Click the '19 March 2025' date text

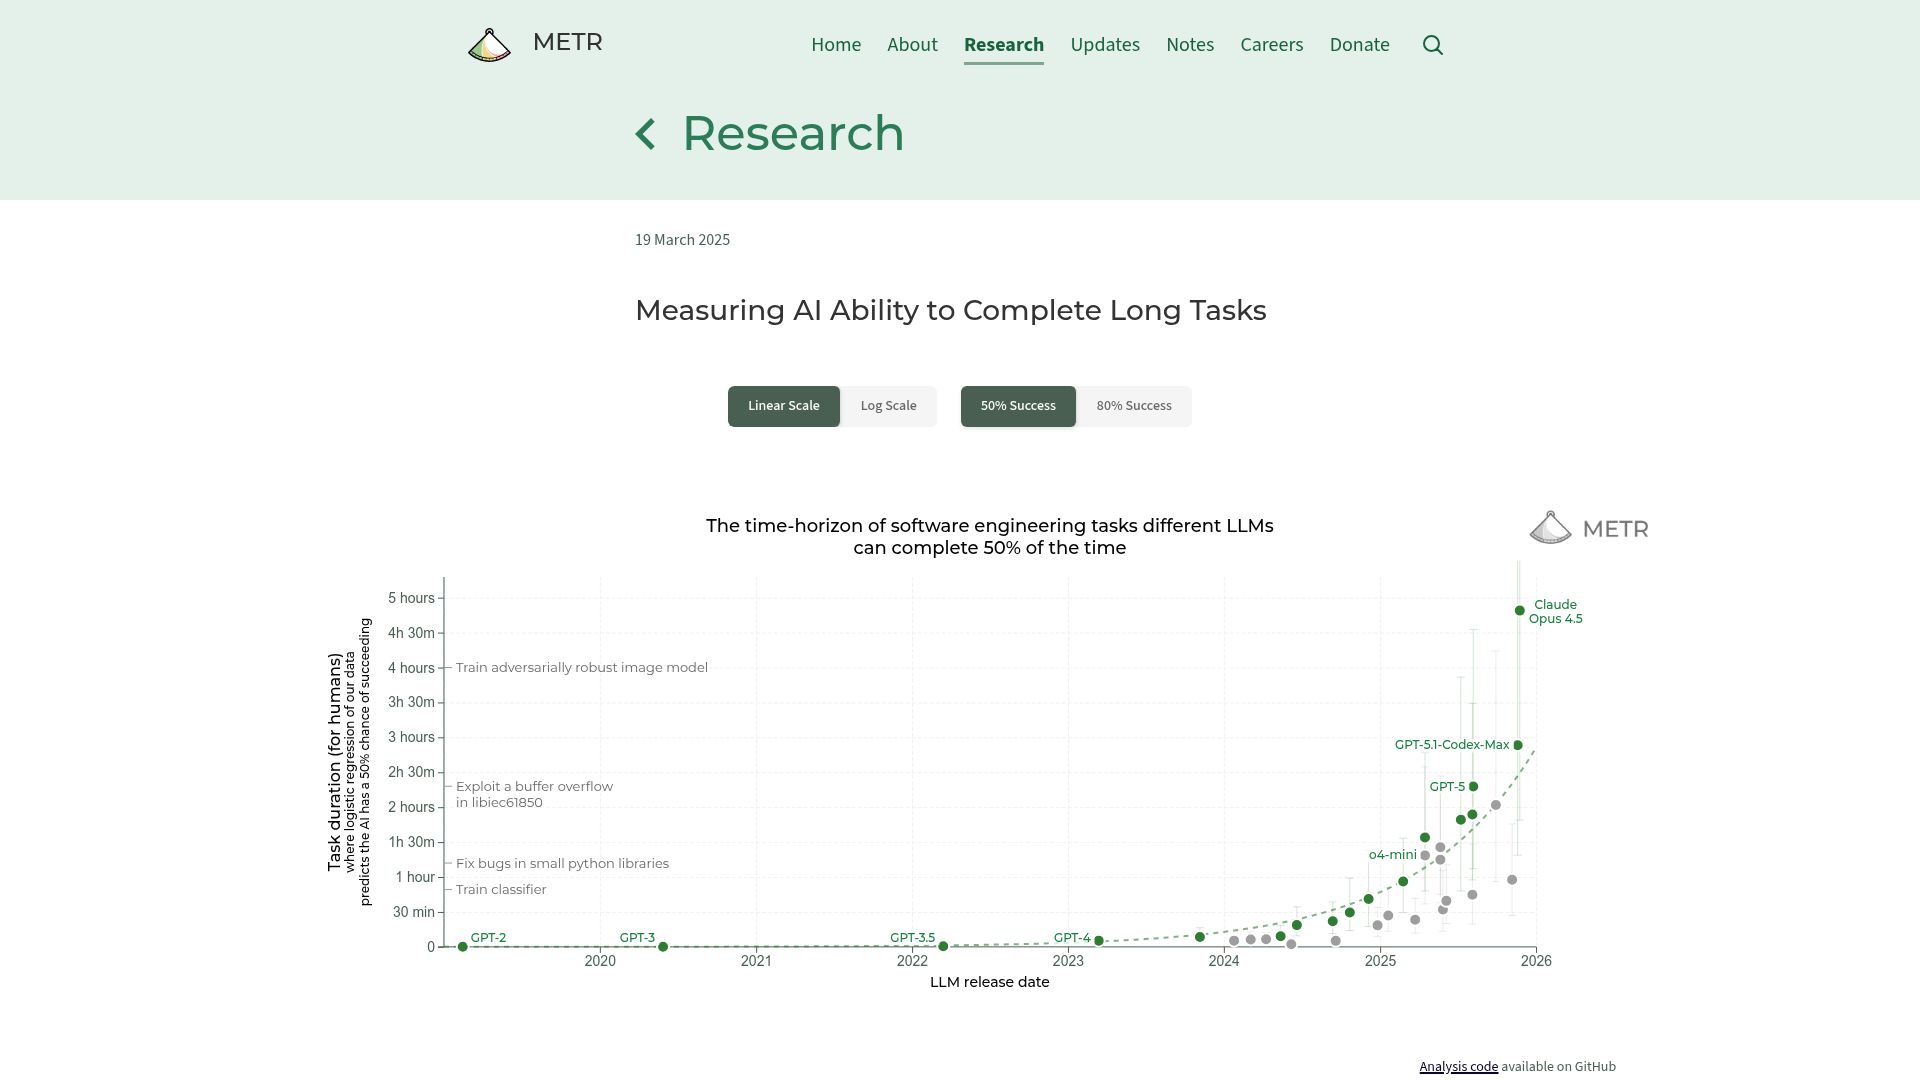click(682, 240)
